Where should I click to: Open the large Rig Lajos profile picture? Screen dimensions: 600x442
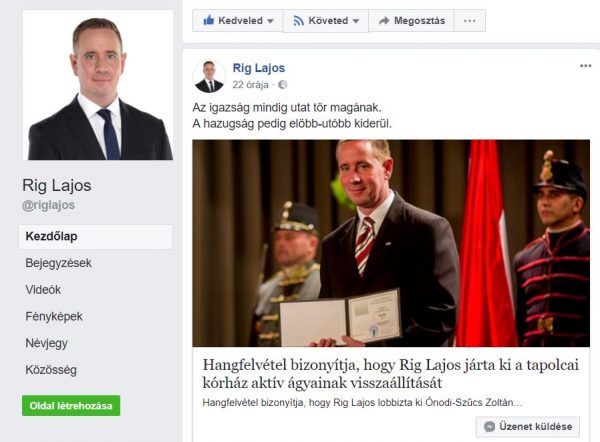[100, 85]
